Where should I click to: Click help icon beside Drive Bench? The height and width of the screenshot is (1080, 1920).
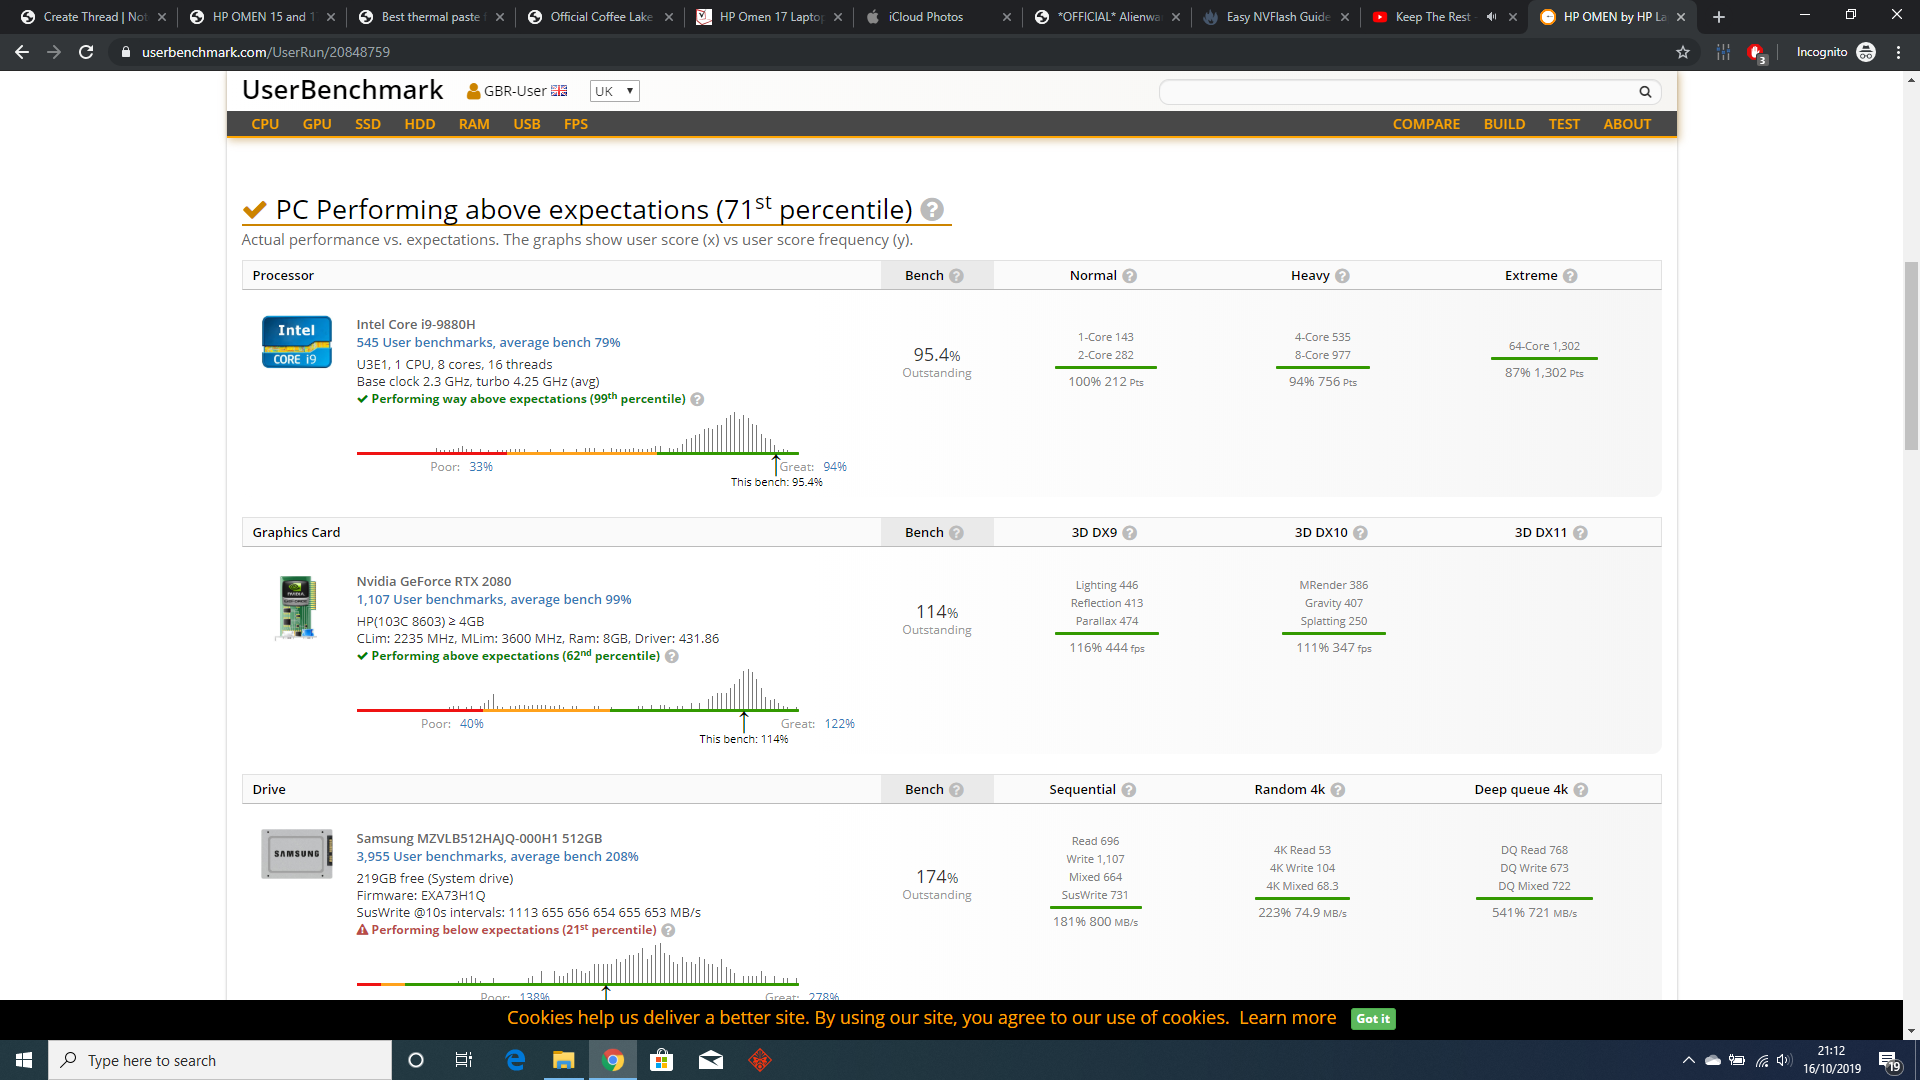(956, 790)
